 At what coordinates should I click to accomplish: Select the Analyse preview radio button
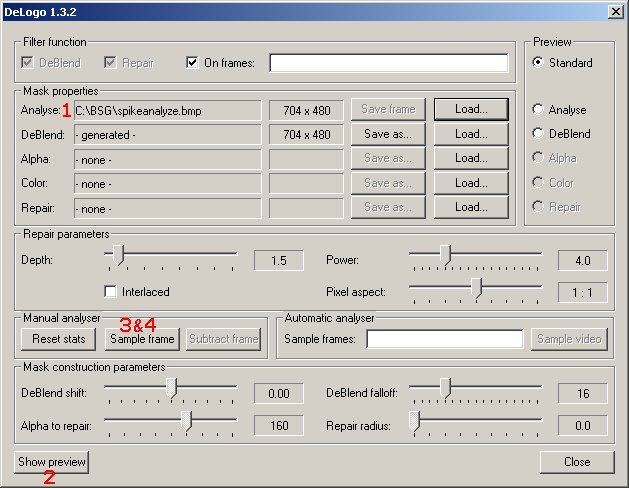[538, 109]
